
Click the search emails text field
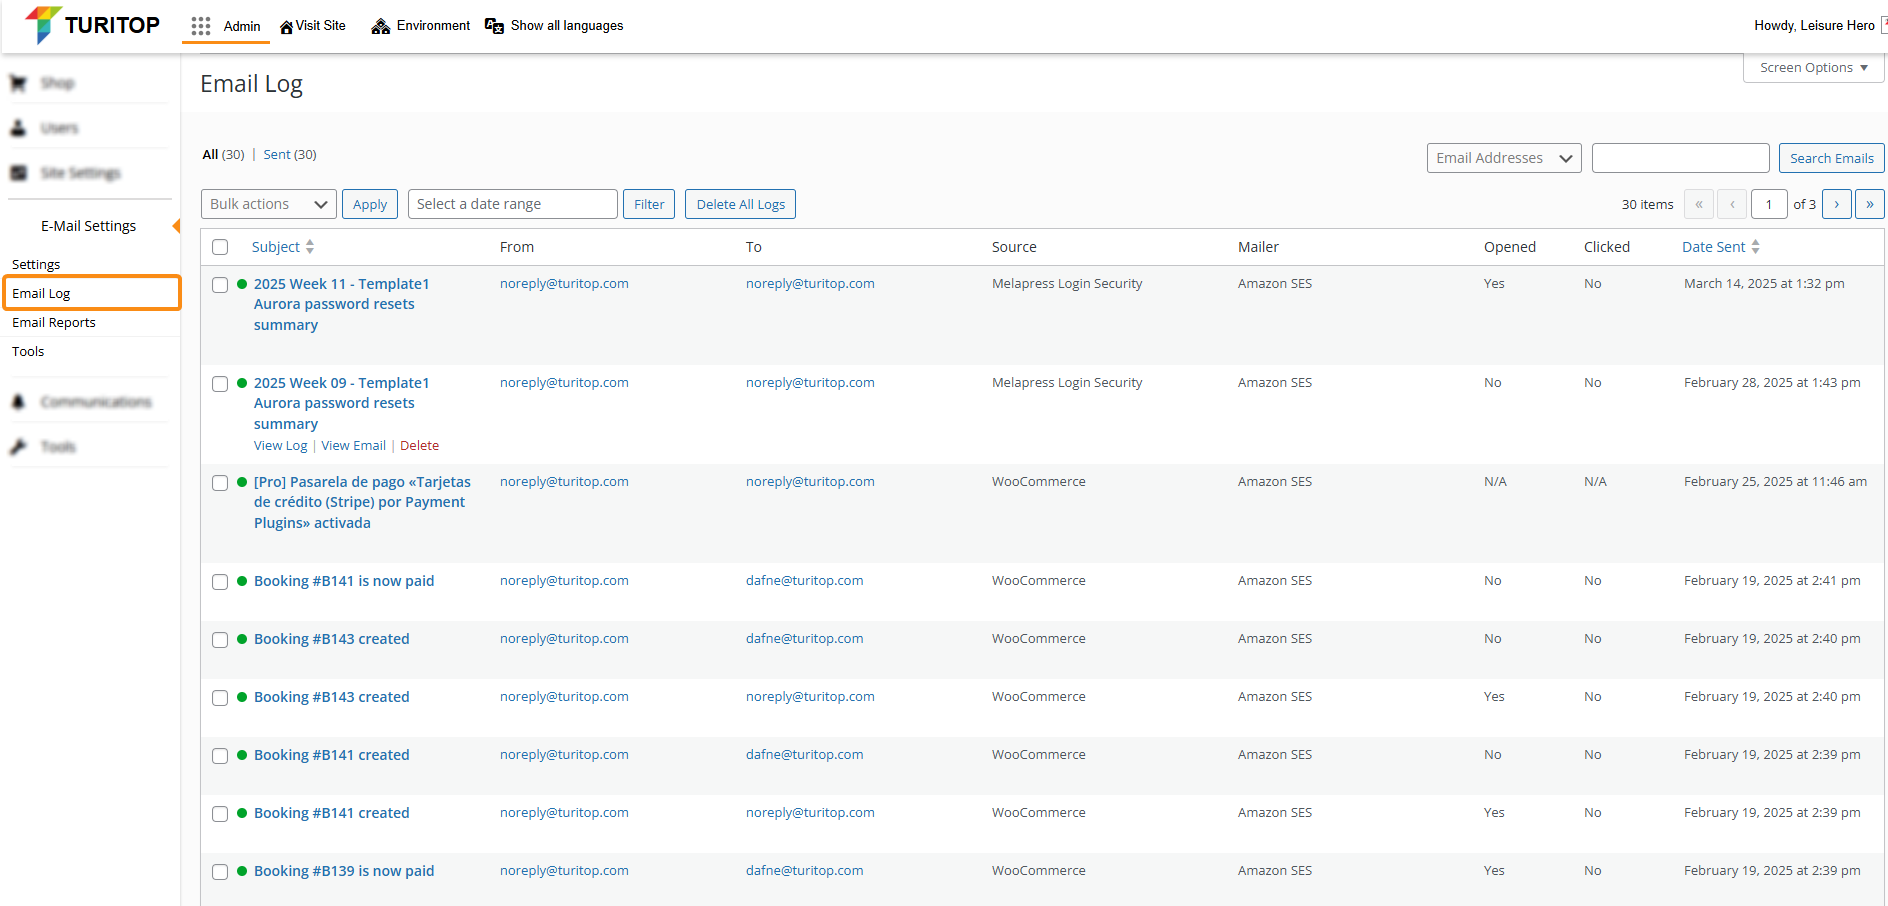tap(1680, 158)
